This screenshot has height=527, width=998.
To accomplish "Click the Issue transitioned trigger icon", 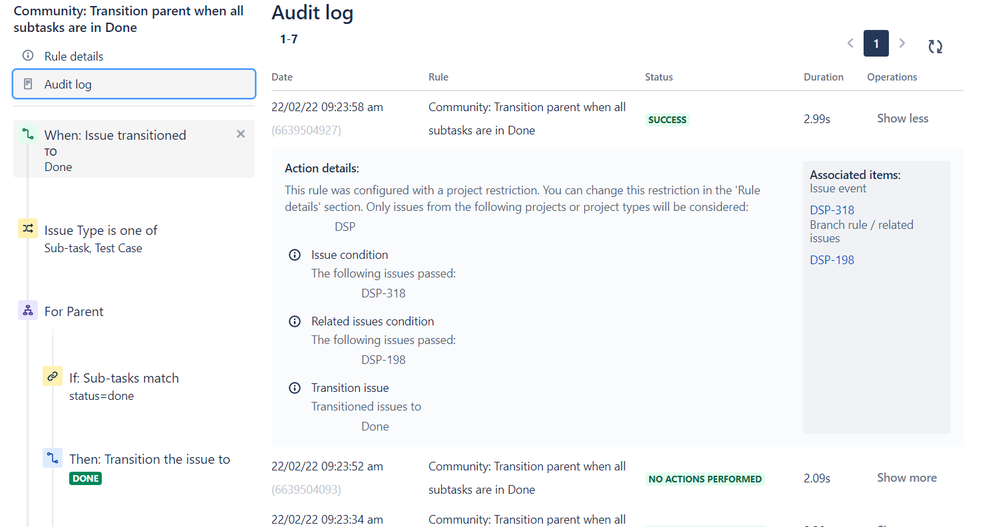I will tap(28, 134).
